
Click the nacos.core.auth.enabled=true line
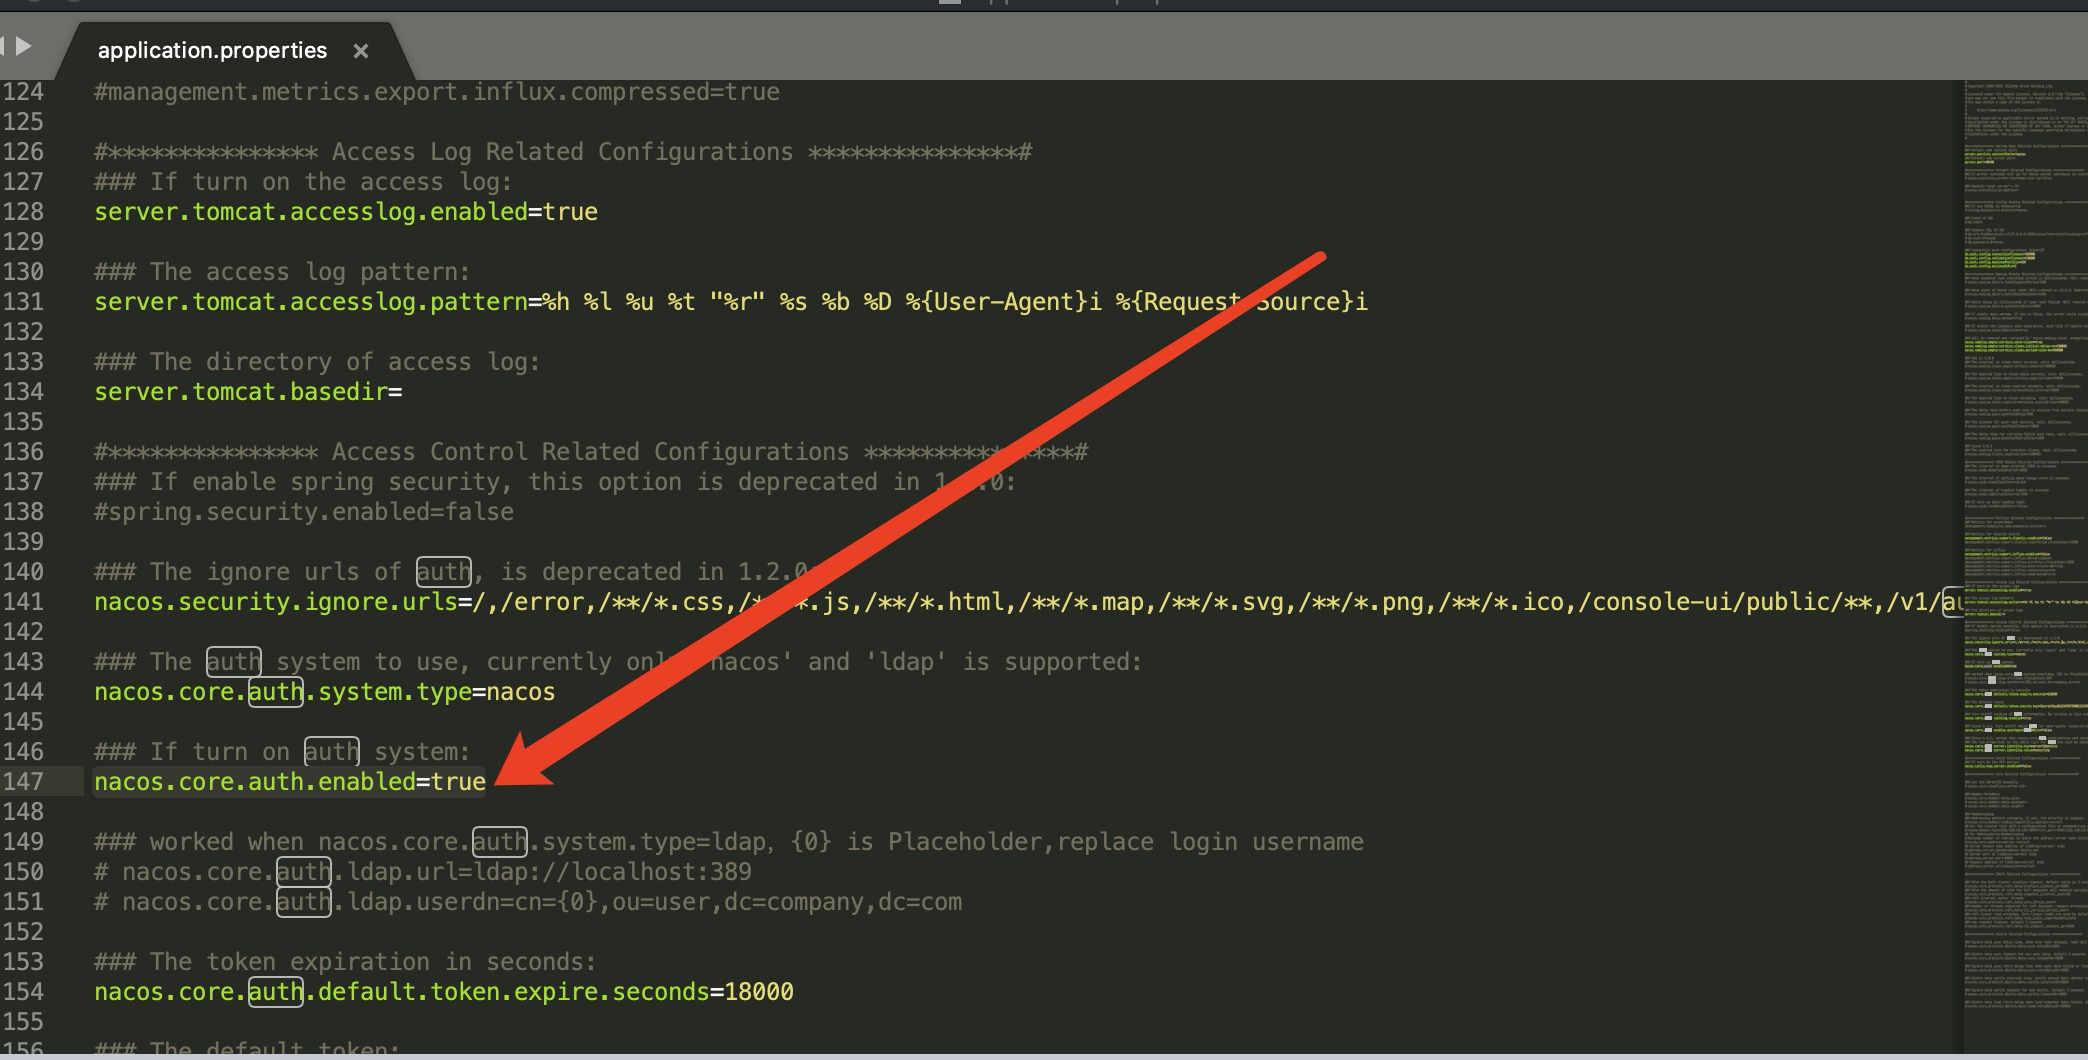(x=290, y=782)
